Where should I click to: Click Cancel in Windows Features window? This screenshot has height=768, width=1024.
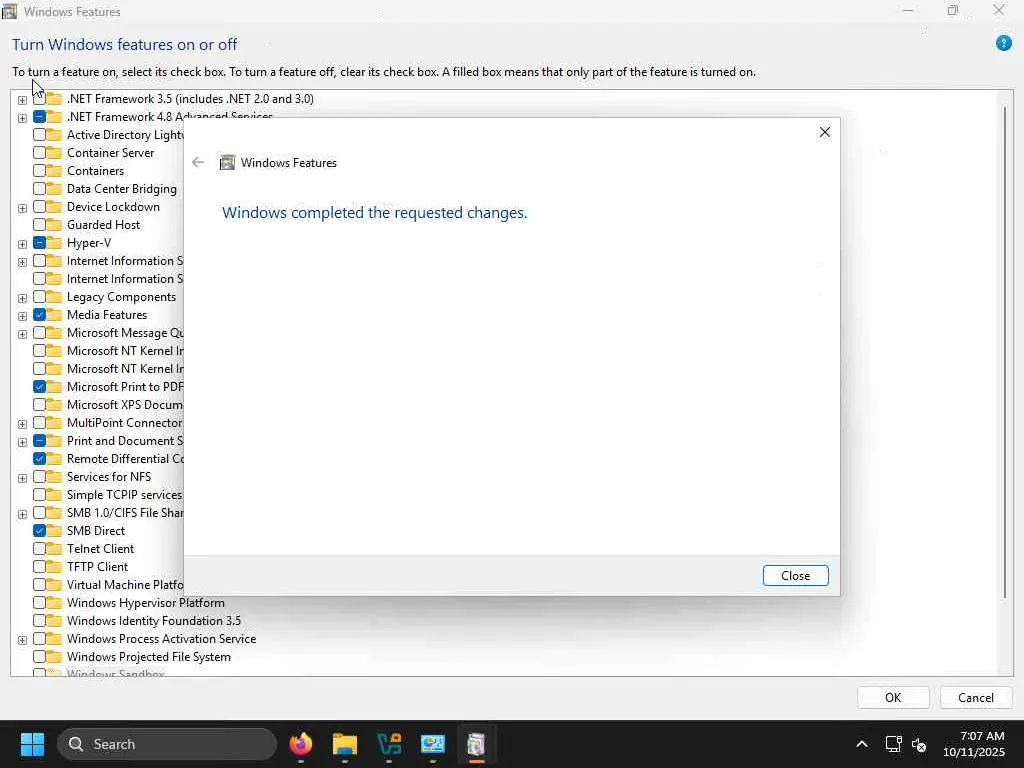coord(976,697)
